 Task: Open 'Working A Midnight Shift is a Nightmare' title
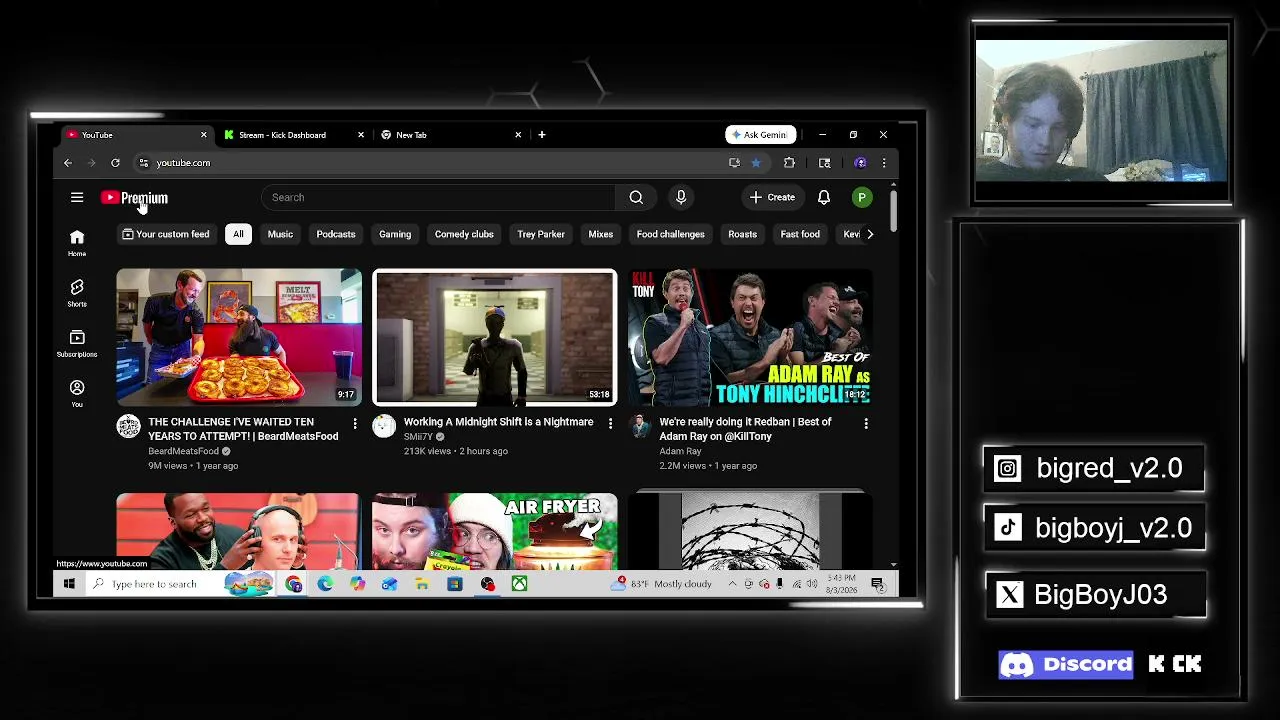pyautogui.click(x=499, y=422)
